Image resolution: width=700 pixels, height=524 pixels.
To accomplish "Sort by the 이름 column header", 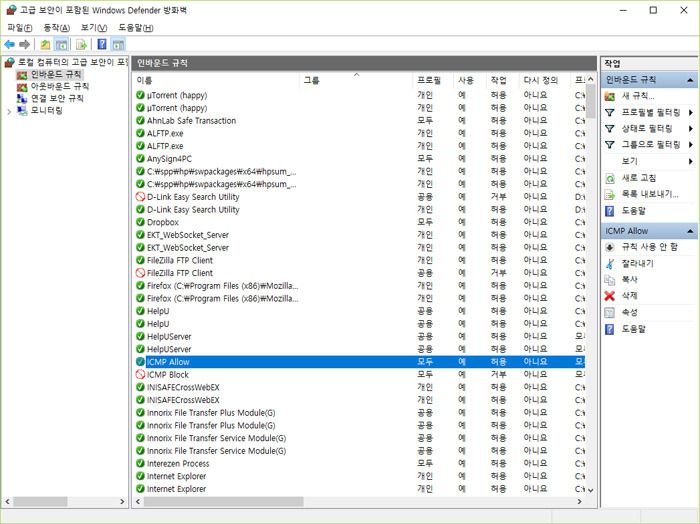I will tap(216, 80).
